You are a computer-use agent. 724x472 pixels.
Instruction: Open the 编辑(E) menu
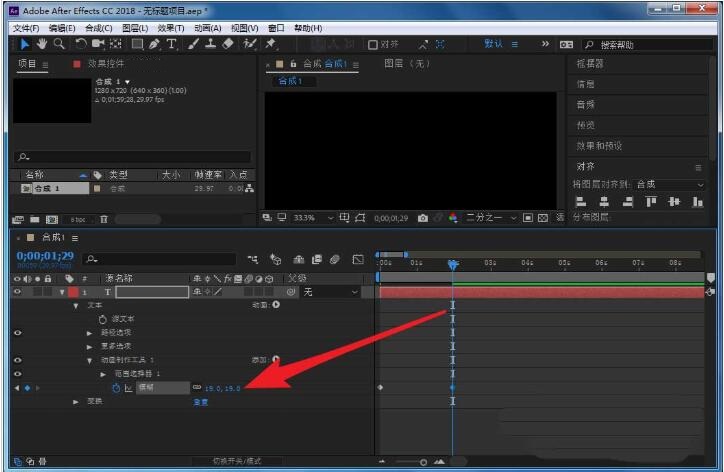point(62,28)
